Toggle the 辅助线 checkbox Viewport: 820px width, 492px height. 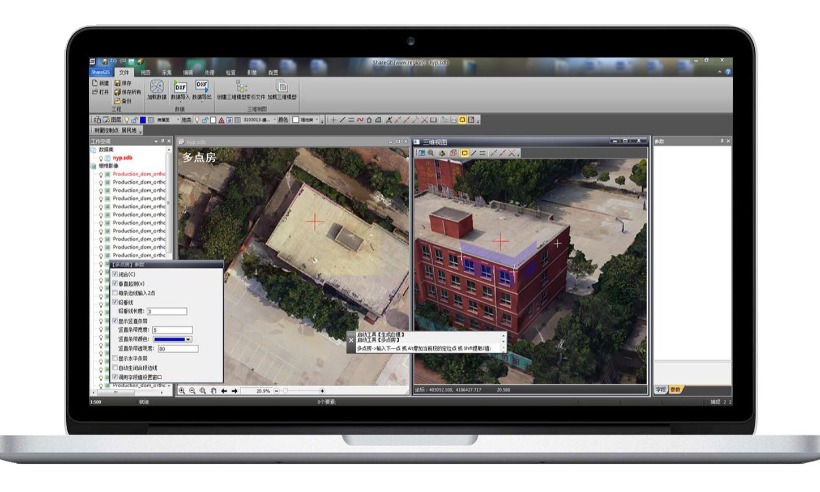115,302
